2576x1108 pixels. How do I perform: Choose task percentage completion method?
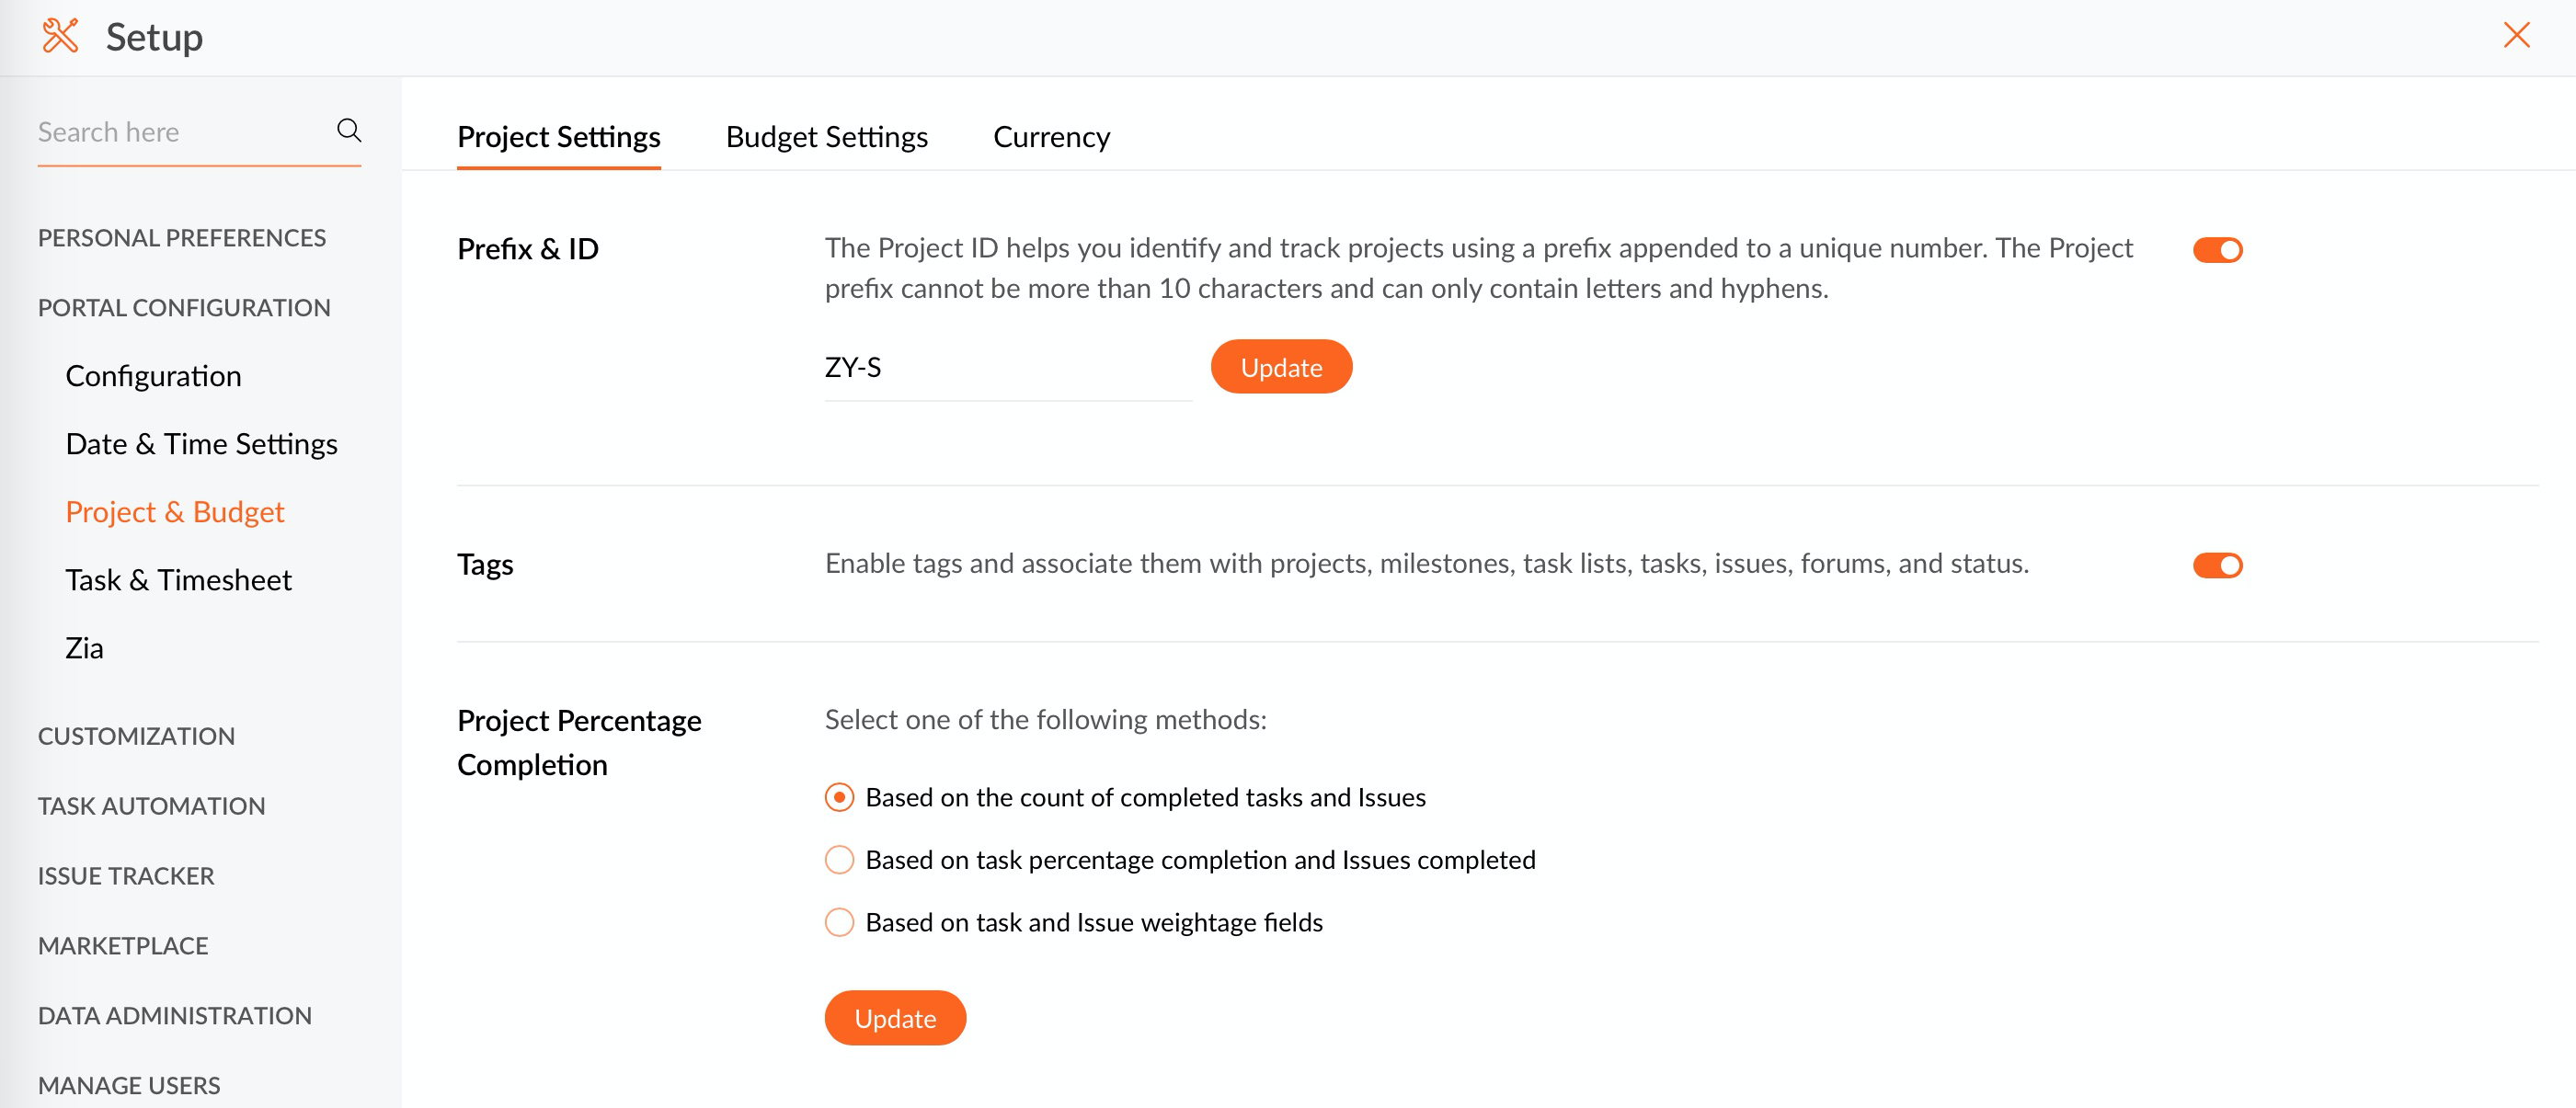coord(839,860)
